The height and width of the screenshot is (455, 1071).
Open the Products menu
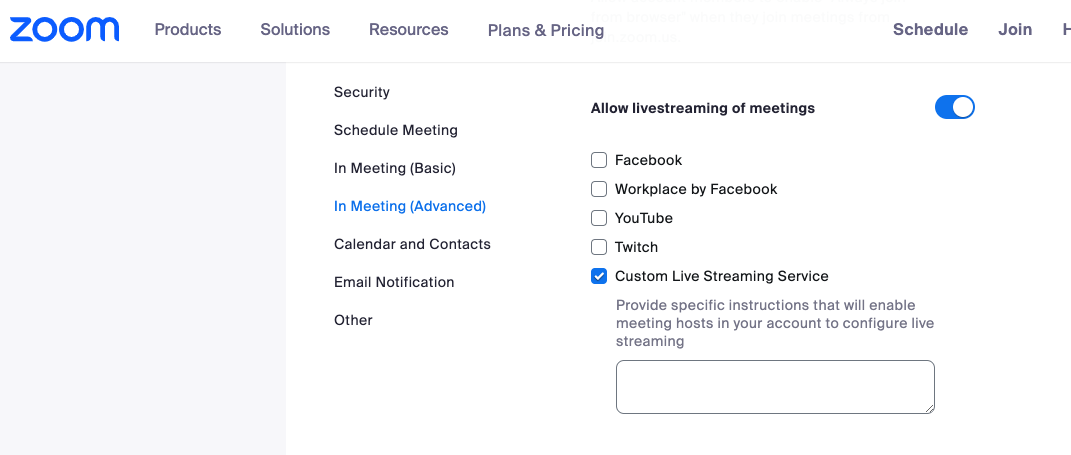188,29
